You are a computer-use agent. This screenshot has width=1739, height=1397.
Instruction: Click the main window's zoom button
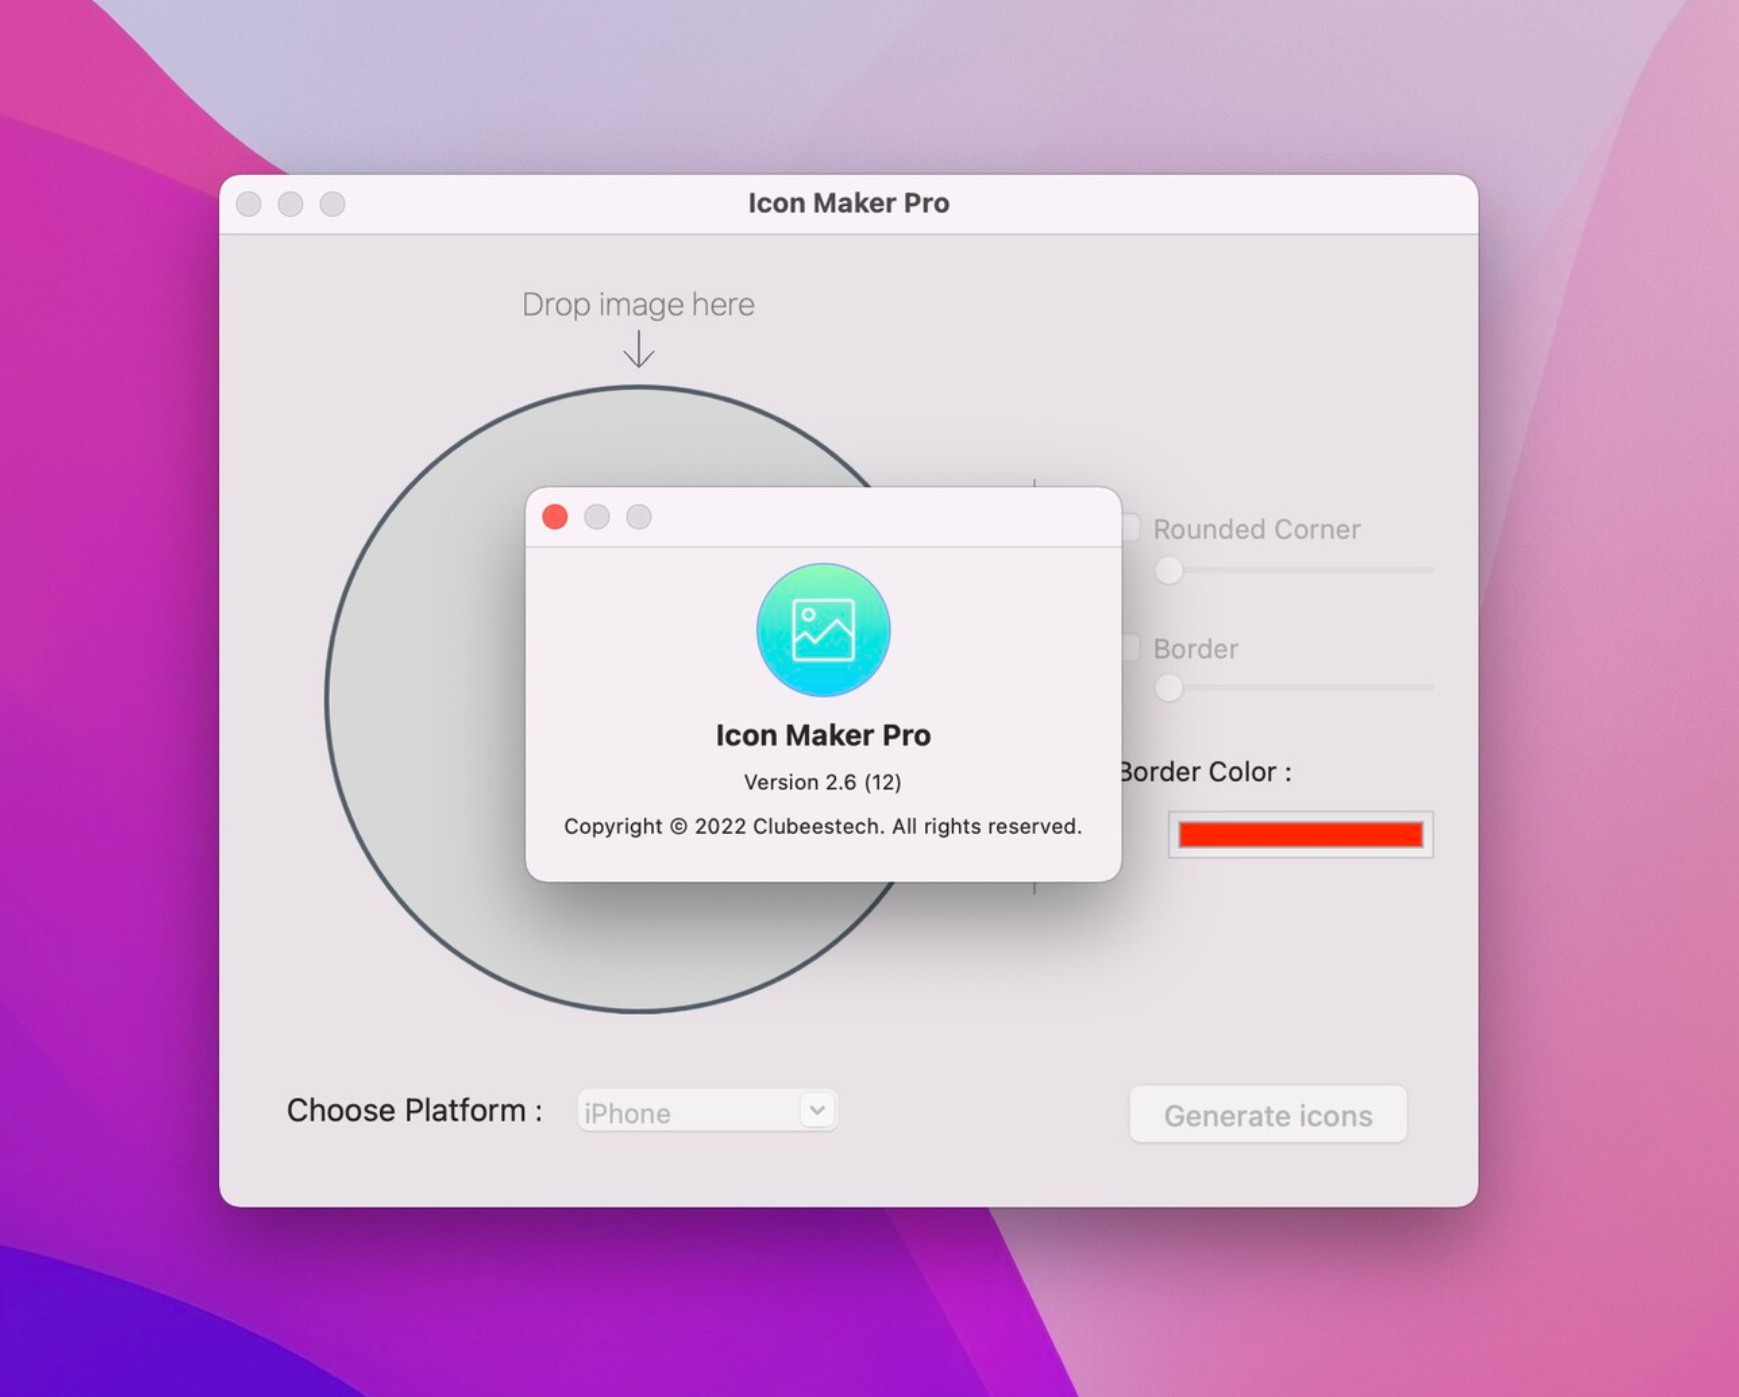coord(333,204)
